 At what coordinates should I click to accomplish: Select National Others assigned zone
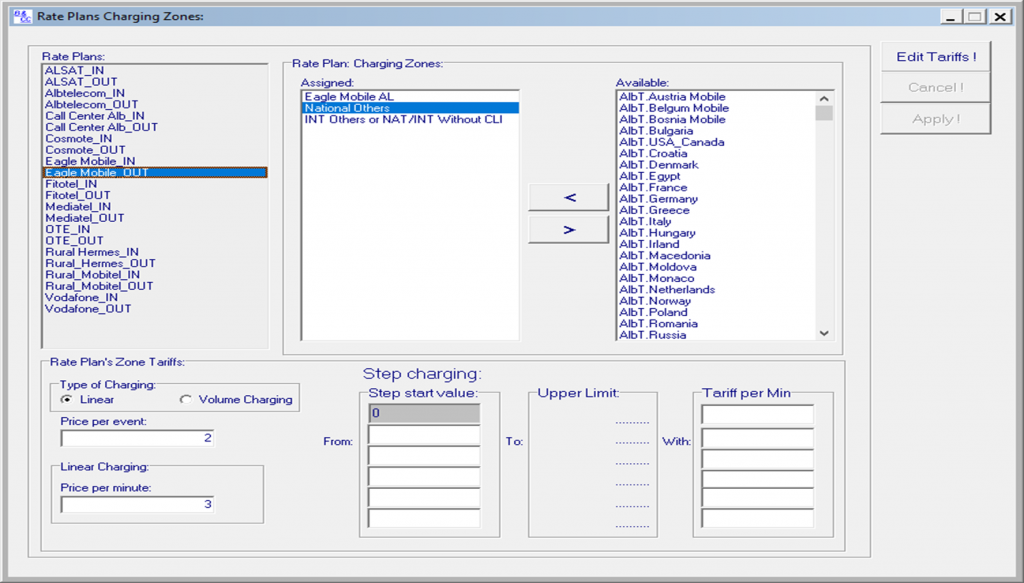pyautogui.click(x=411, y=108)
